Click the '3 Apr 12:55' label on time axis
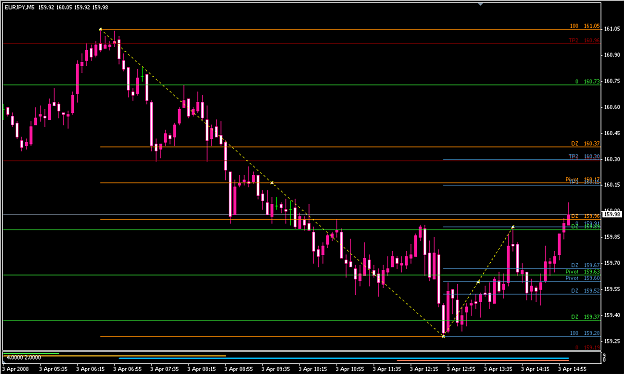This screenshot has height=375, width=625. pos(461,369)
